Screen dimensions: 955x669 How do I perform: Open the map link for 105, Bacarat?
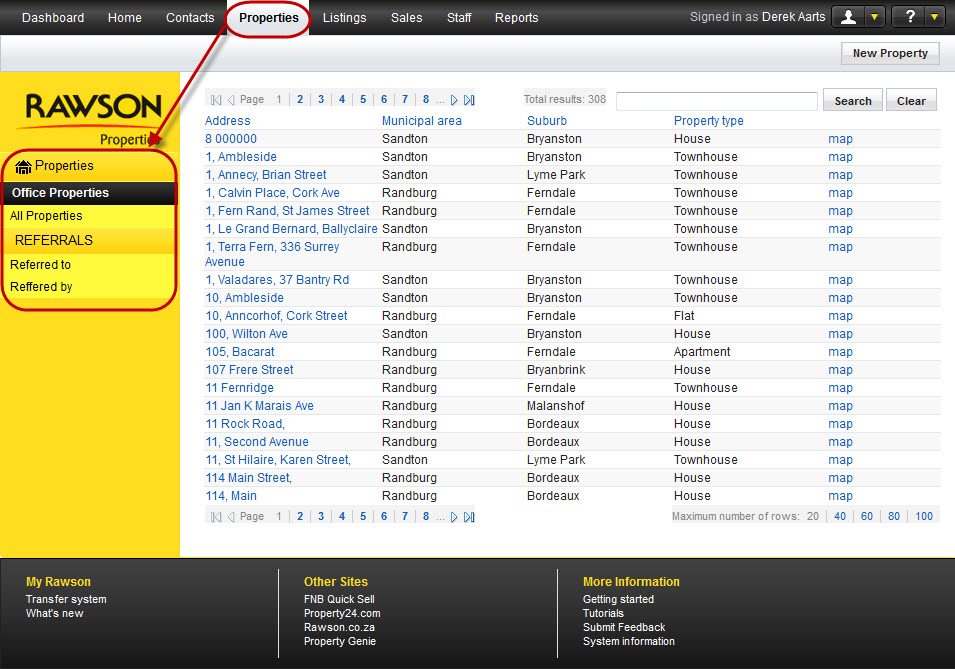tap(840, 352)
